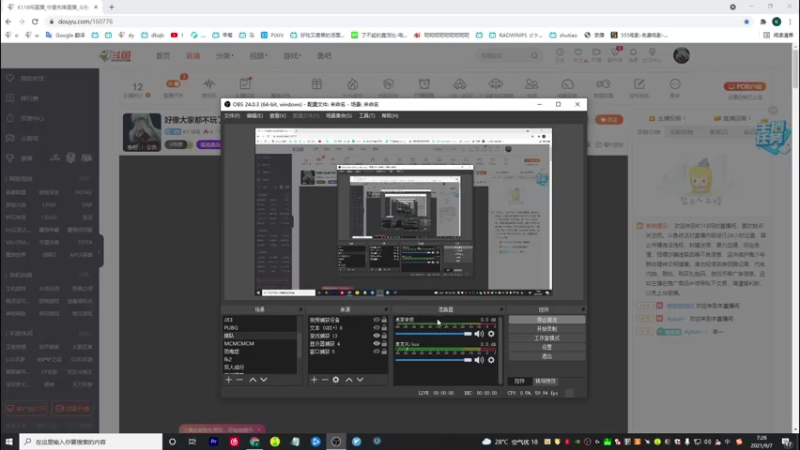800x450 pixels.
Task: Toggle lock on 文本 (GDI+) source
Action: click(x=384, y=328)
